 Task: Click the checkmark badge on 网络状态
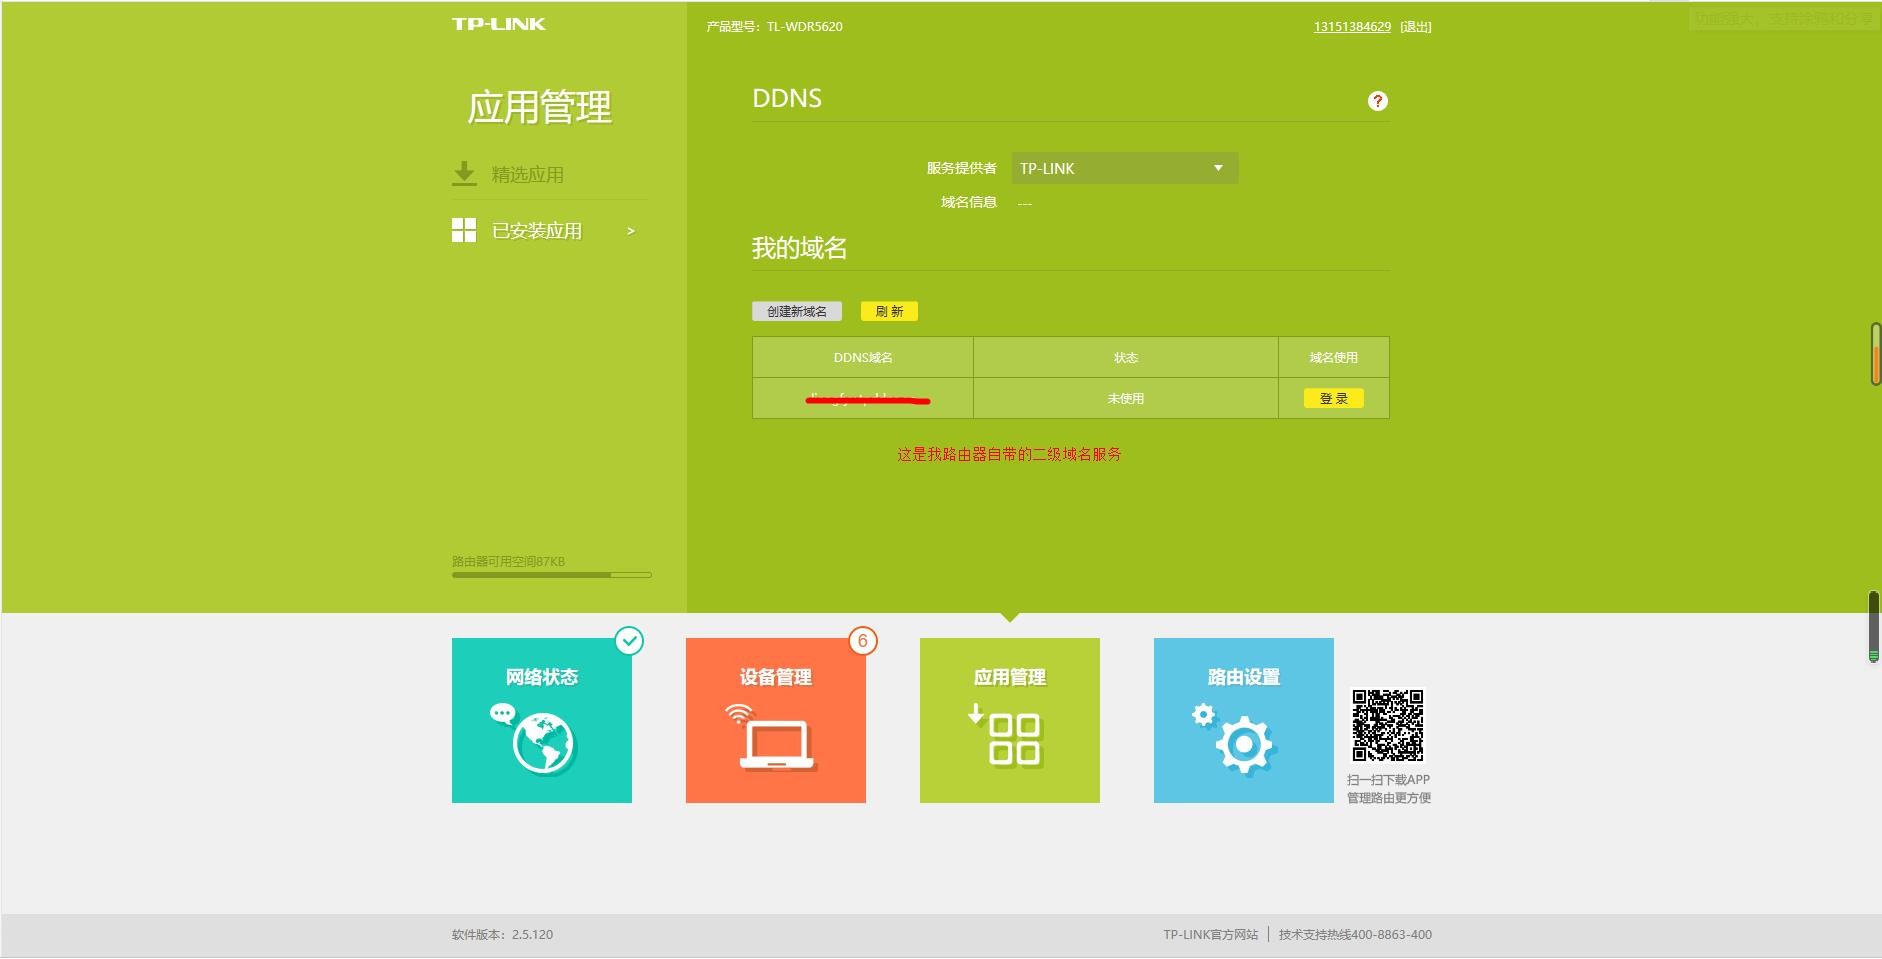(629, 641)
